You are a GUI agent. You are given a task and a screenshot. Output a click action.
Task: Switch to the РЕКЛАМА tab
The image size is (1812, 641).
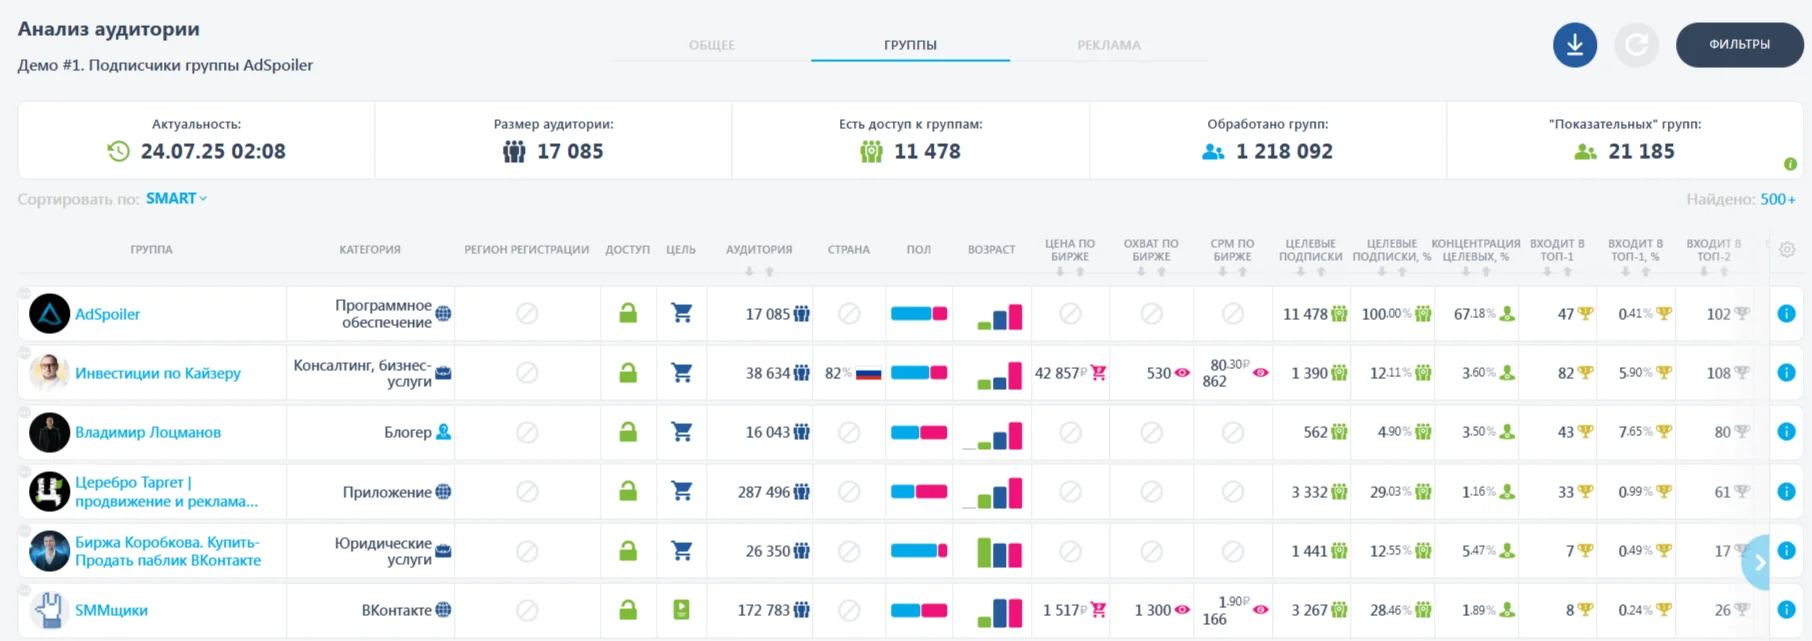[1109, 45]
